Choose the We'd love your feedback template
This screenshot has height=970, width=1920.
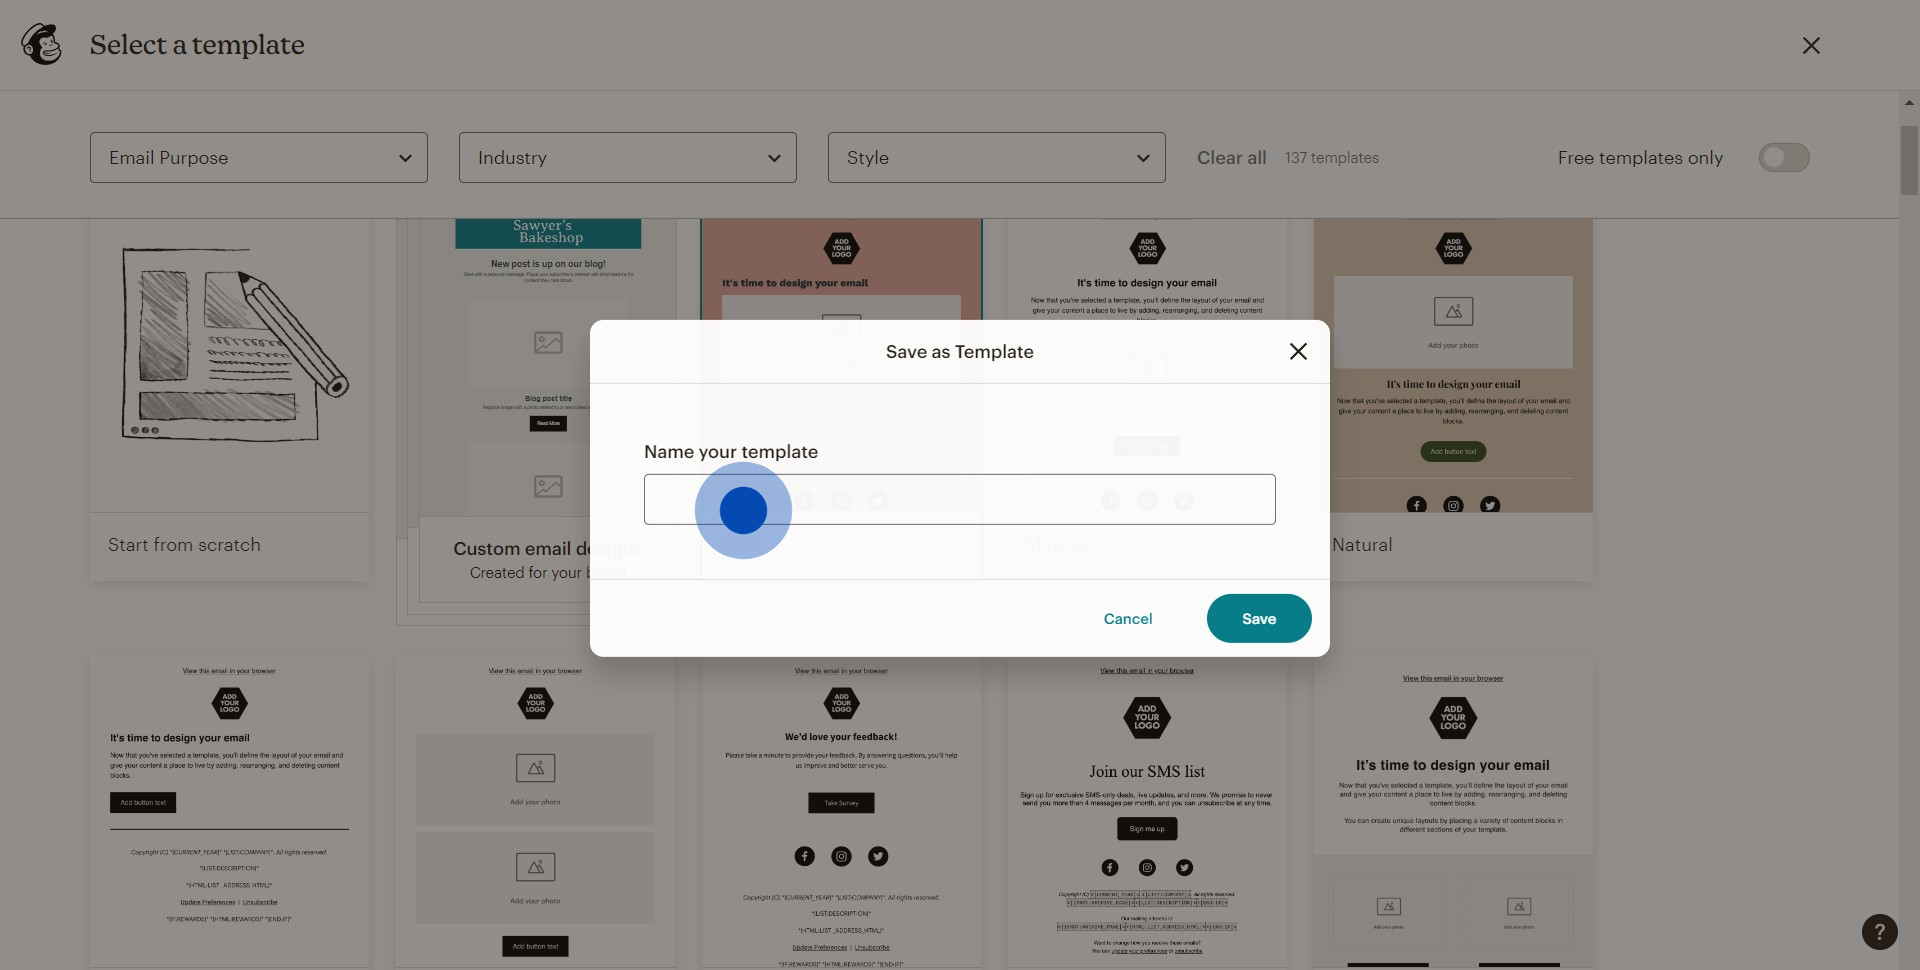point(841,780)
